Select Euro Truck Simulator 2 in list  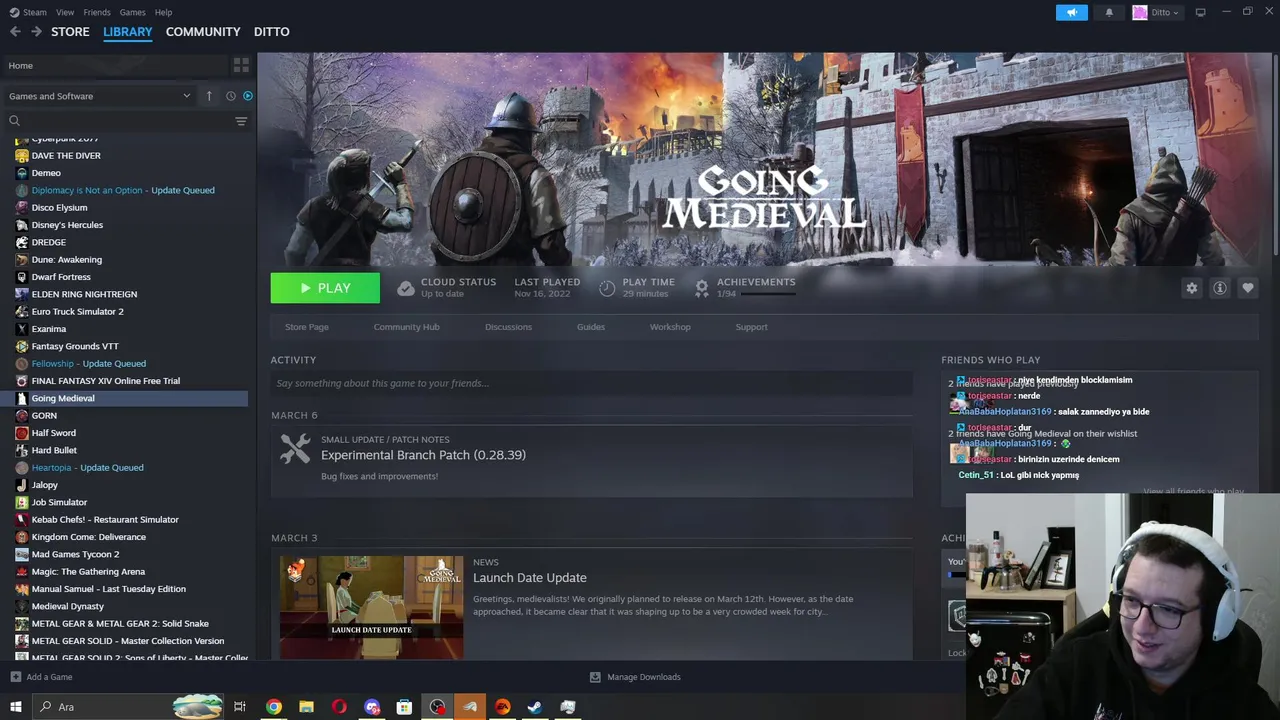[78, 312]
